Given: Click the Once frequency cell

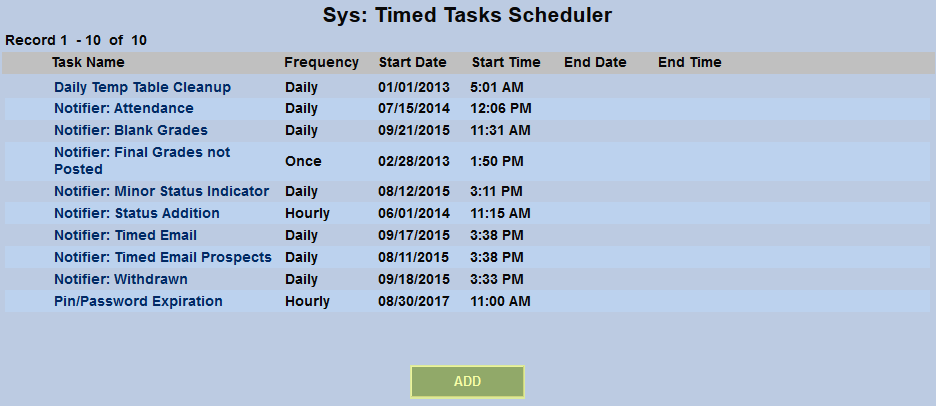Looking at the screenshot, I should point(302,161).
